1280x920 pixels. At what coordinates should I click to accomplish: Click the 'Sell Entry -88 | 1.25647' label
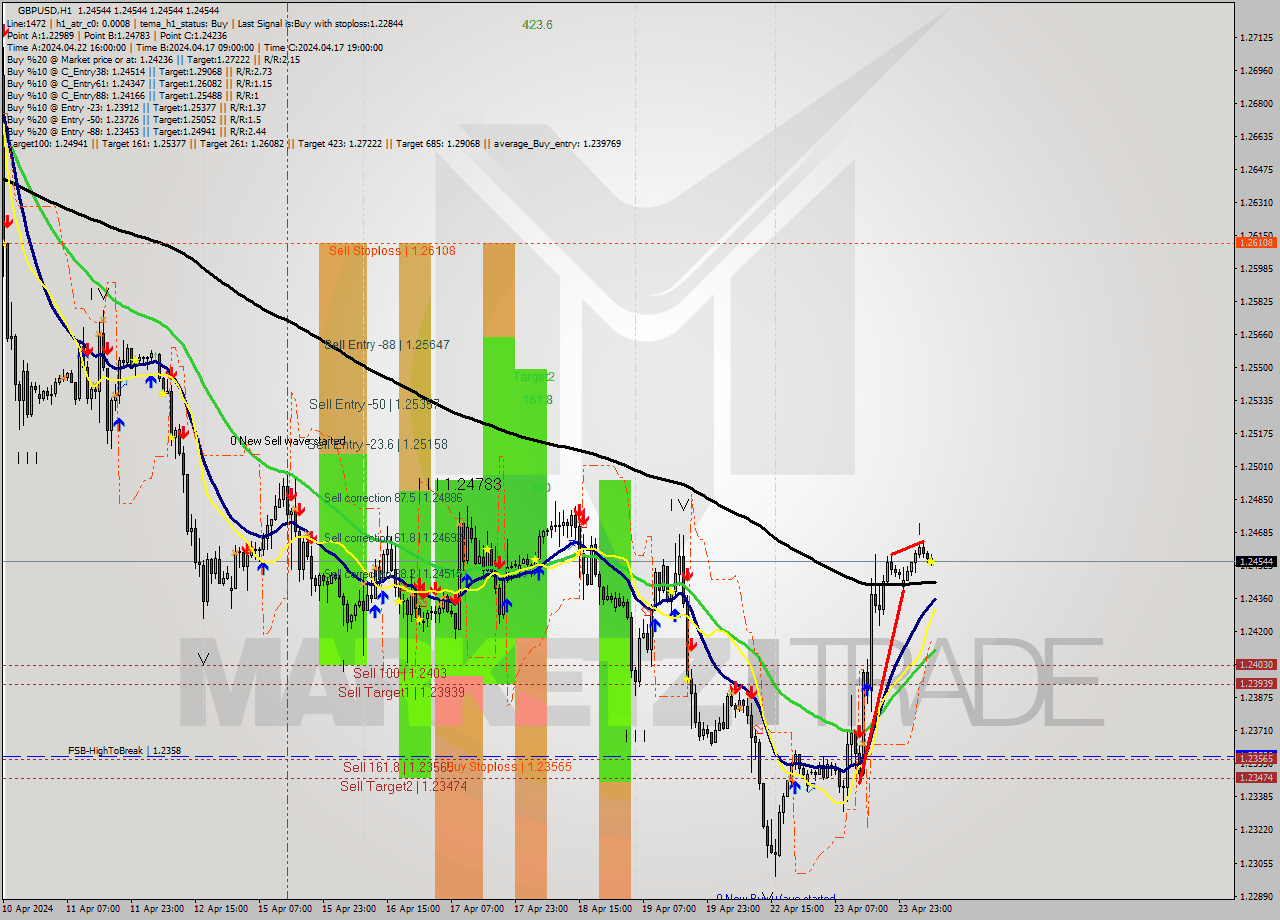point(387,344)
